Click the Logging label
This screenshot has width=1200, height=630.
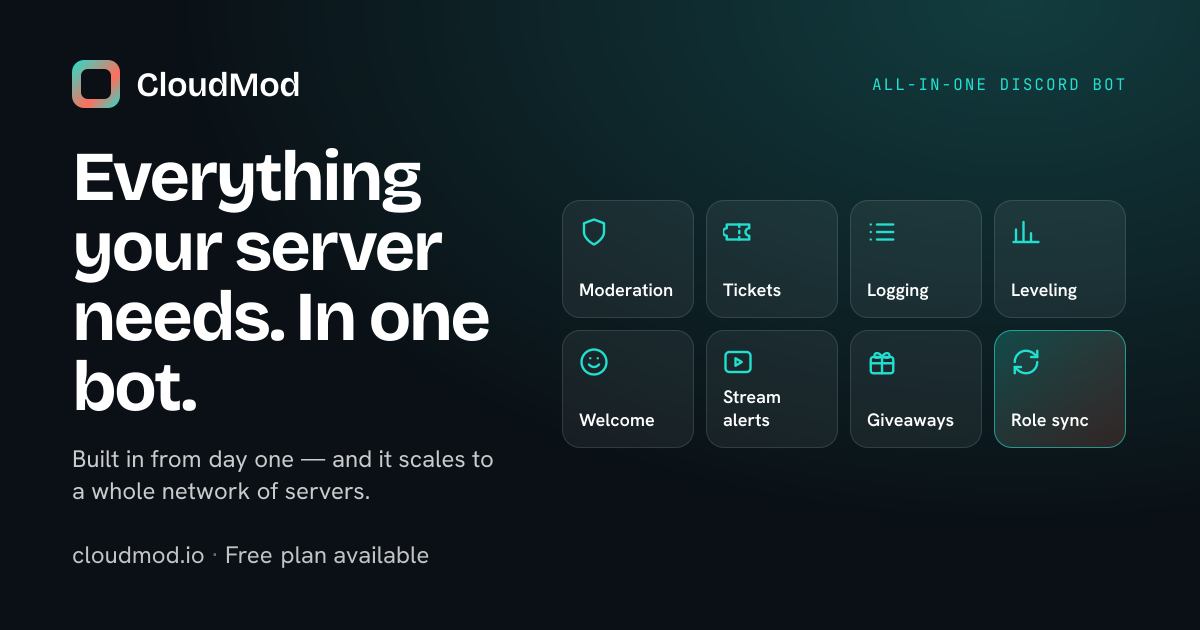coord(898,291)
